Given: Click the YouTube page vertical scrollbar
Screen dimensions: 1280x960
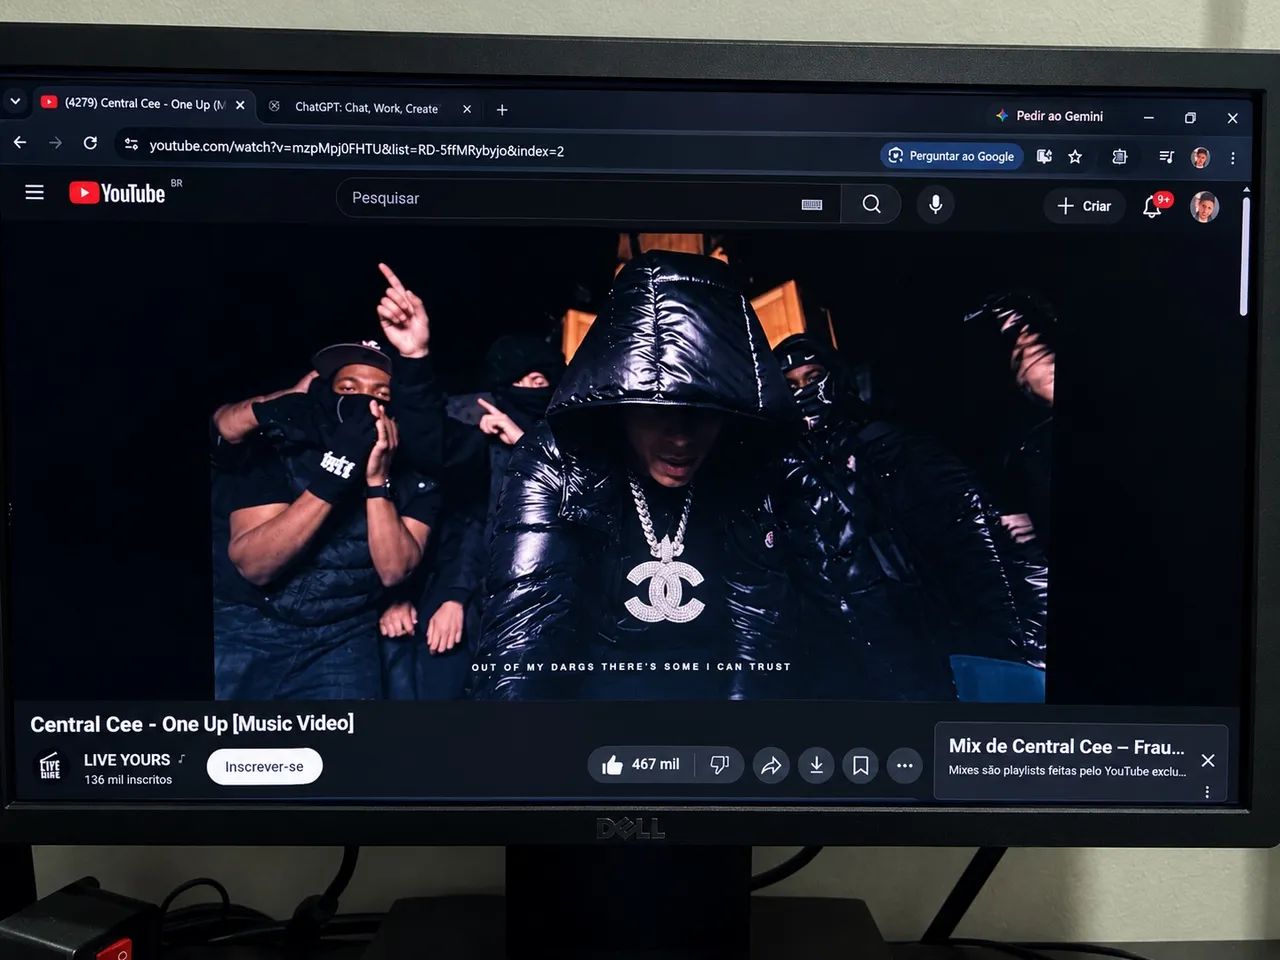Looking at the screenshot, I should coord(1244,256).
